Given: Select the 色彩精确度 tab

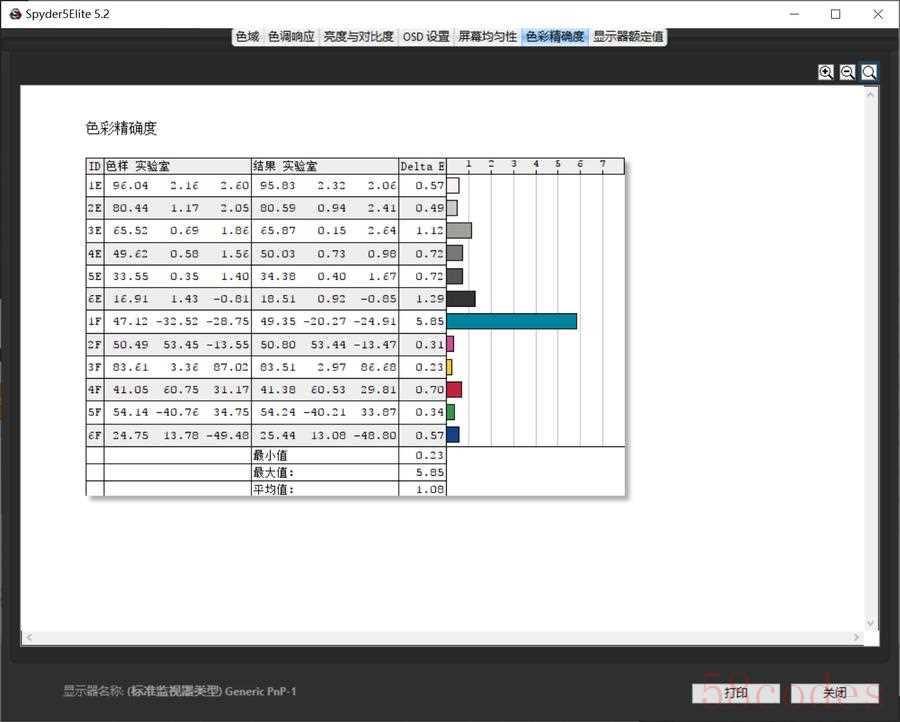Looking at the screenshot, I should coord(554,37).
